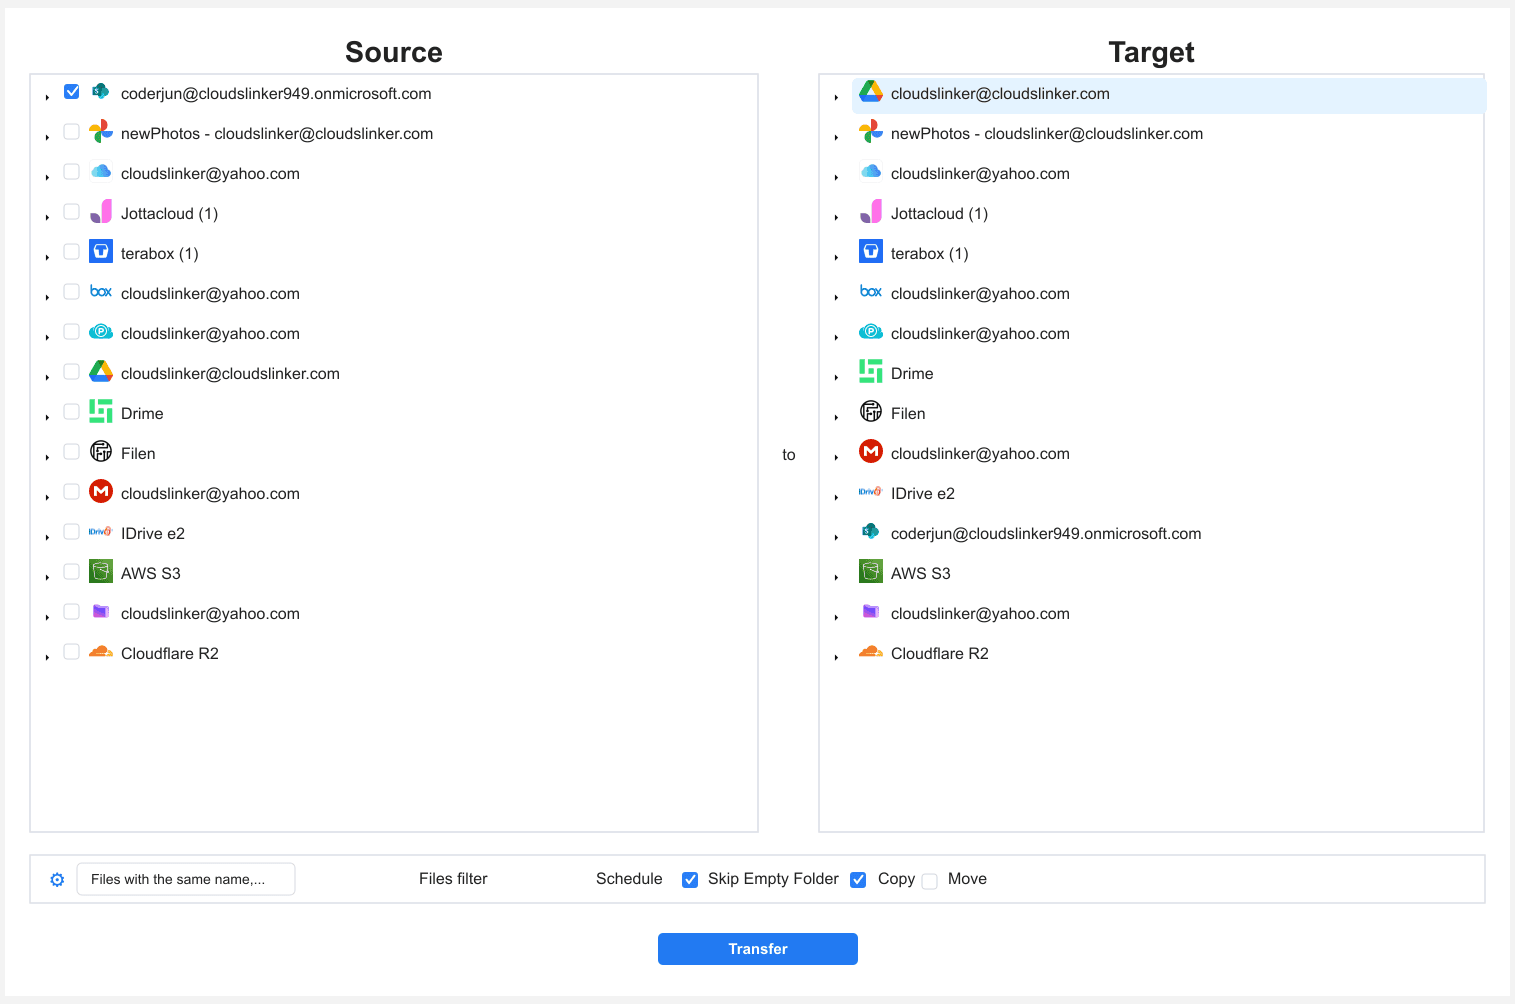Check the newPhotos source checkbox

tap(72, 132)
